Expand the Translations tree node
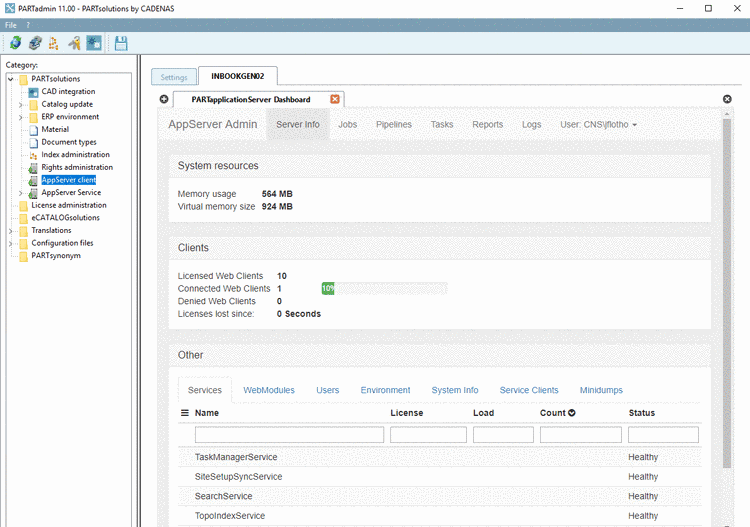Image resolution: width=750 pixels, height=527 pixels. pyautogui.click(x=11, y=231)
